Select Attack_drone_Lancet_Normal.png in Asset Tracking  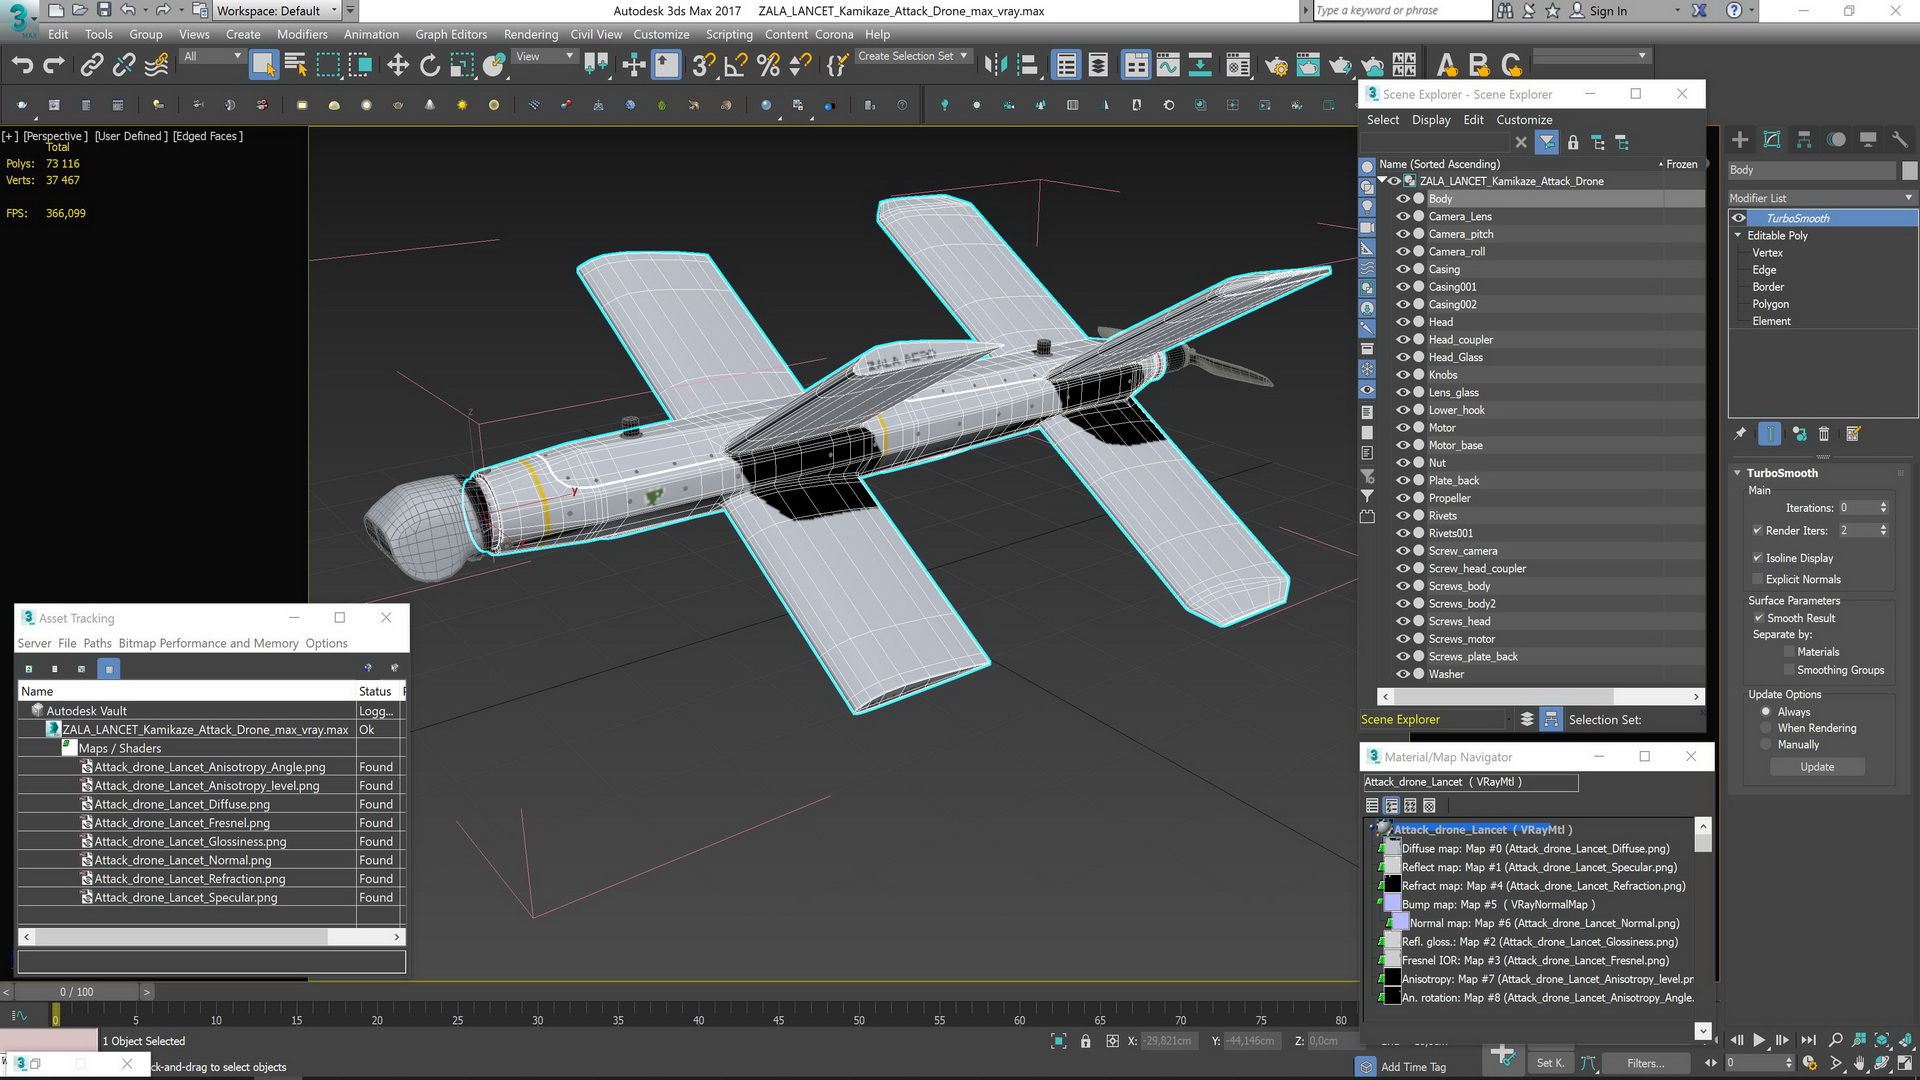183,860
